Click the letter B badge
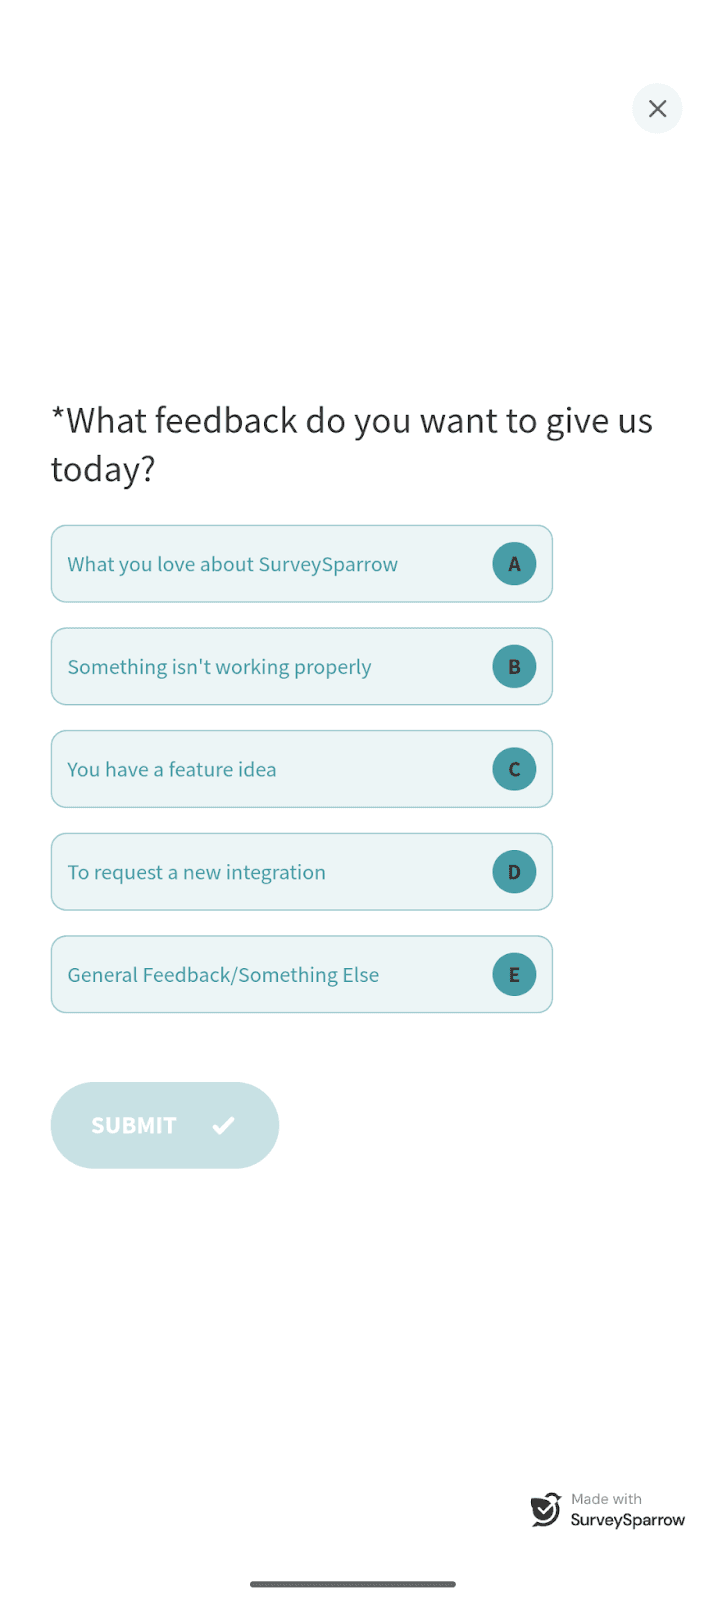 point(514,667)
